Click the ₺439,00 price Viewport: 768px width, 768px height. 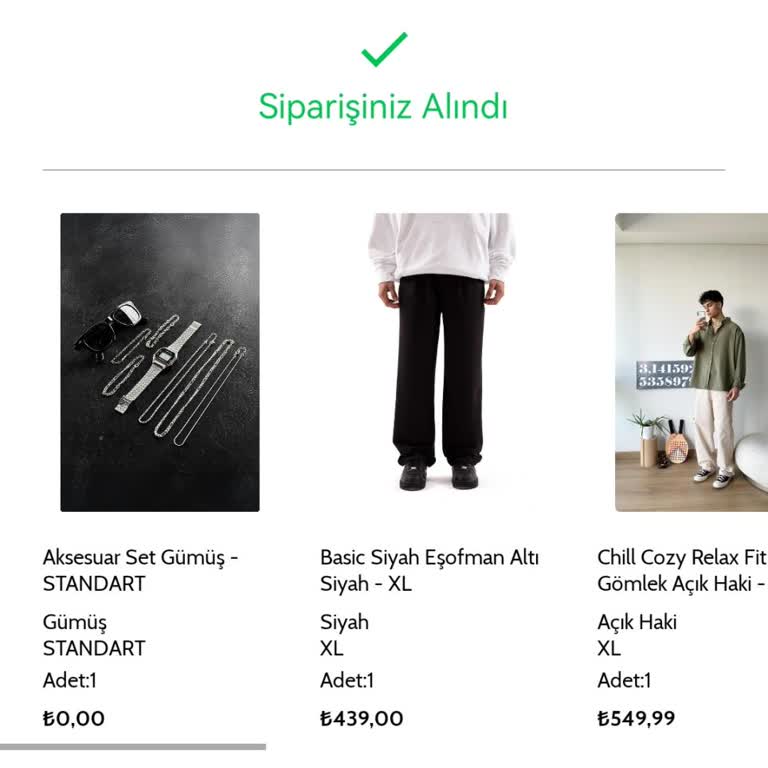tap(362, 718)
